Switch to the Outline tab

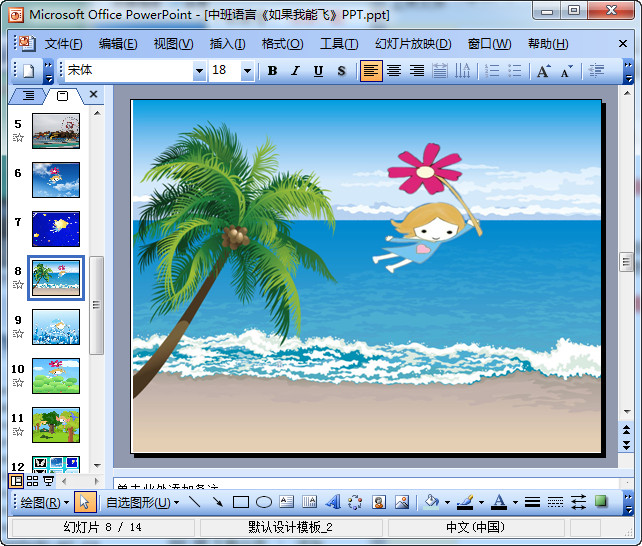coord(28,95)
